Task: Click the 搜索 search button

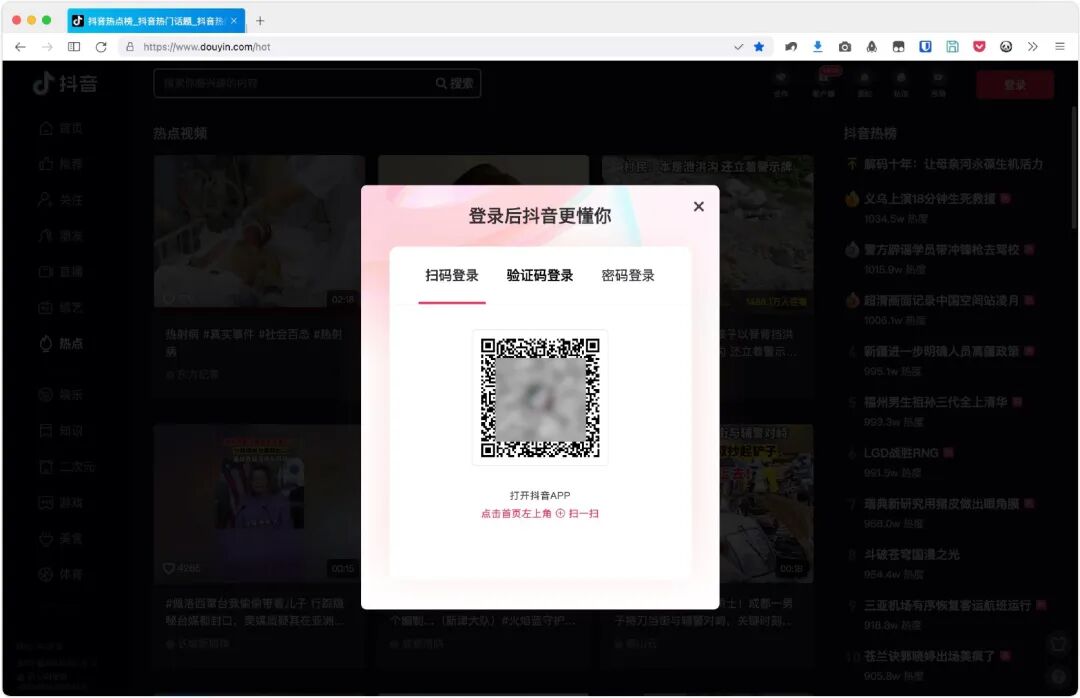Action: 455,83
